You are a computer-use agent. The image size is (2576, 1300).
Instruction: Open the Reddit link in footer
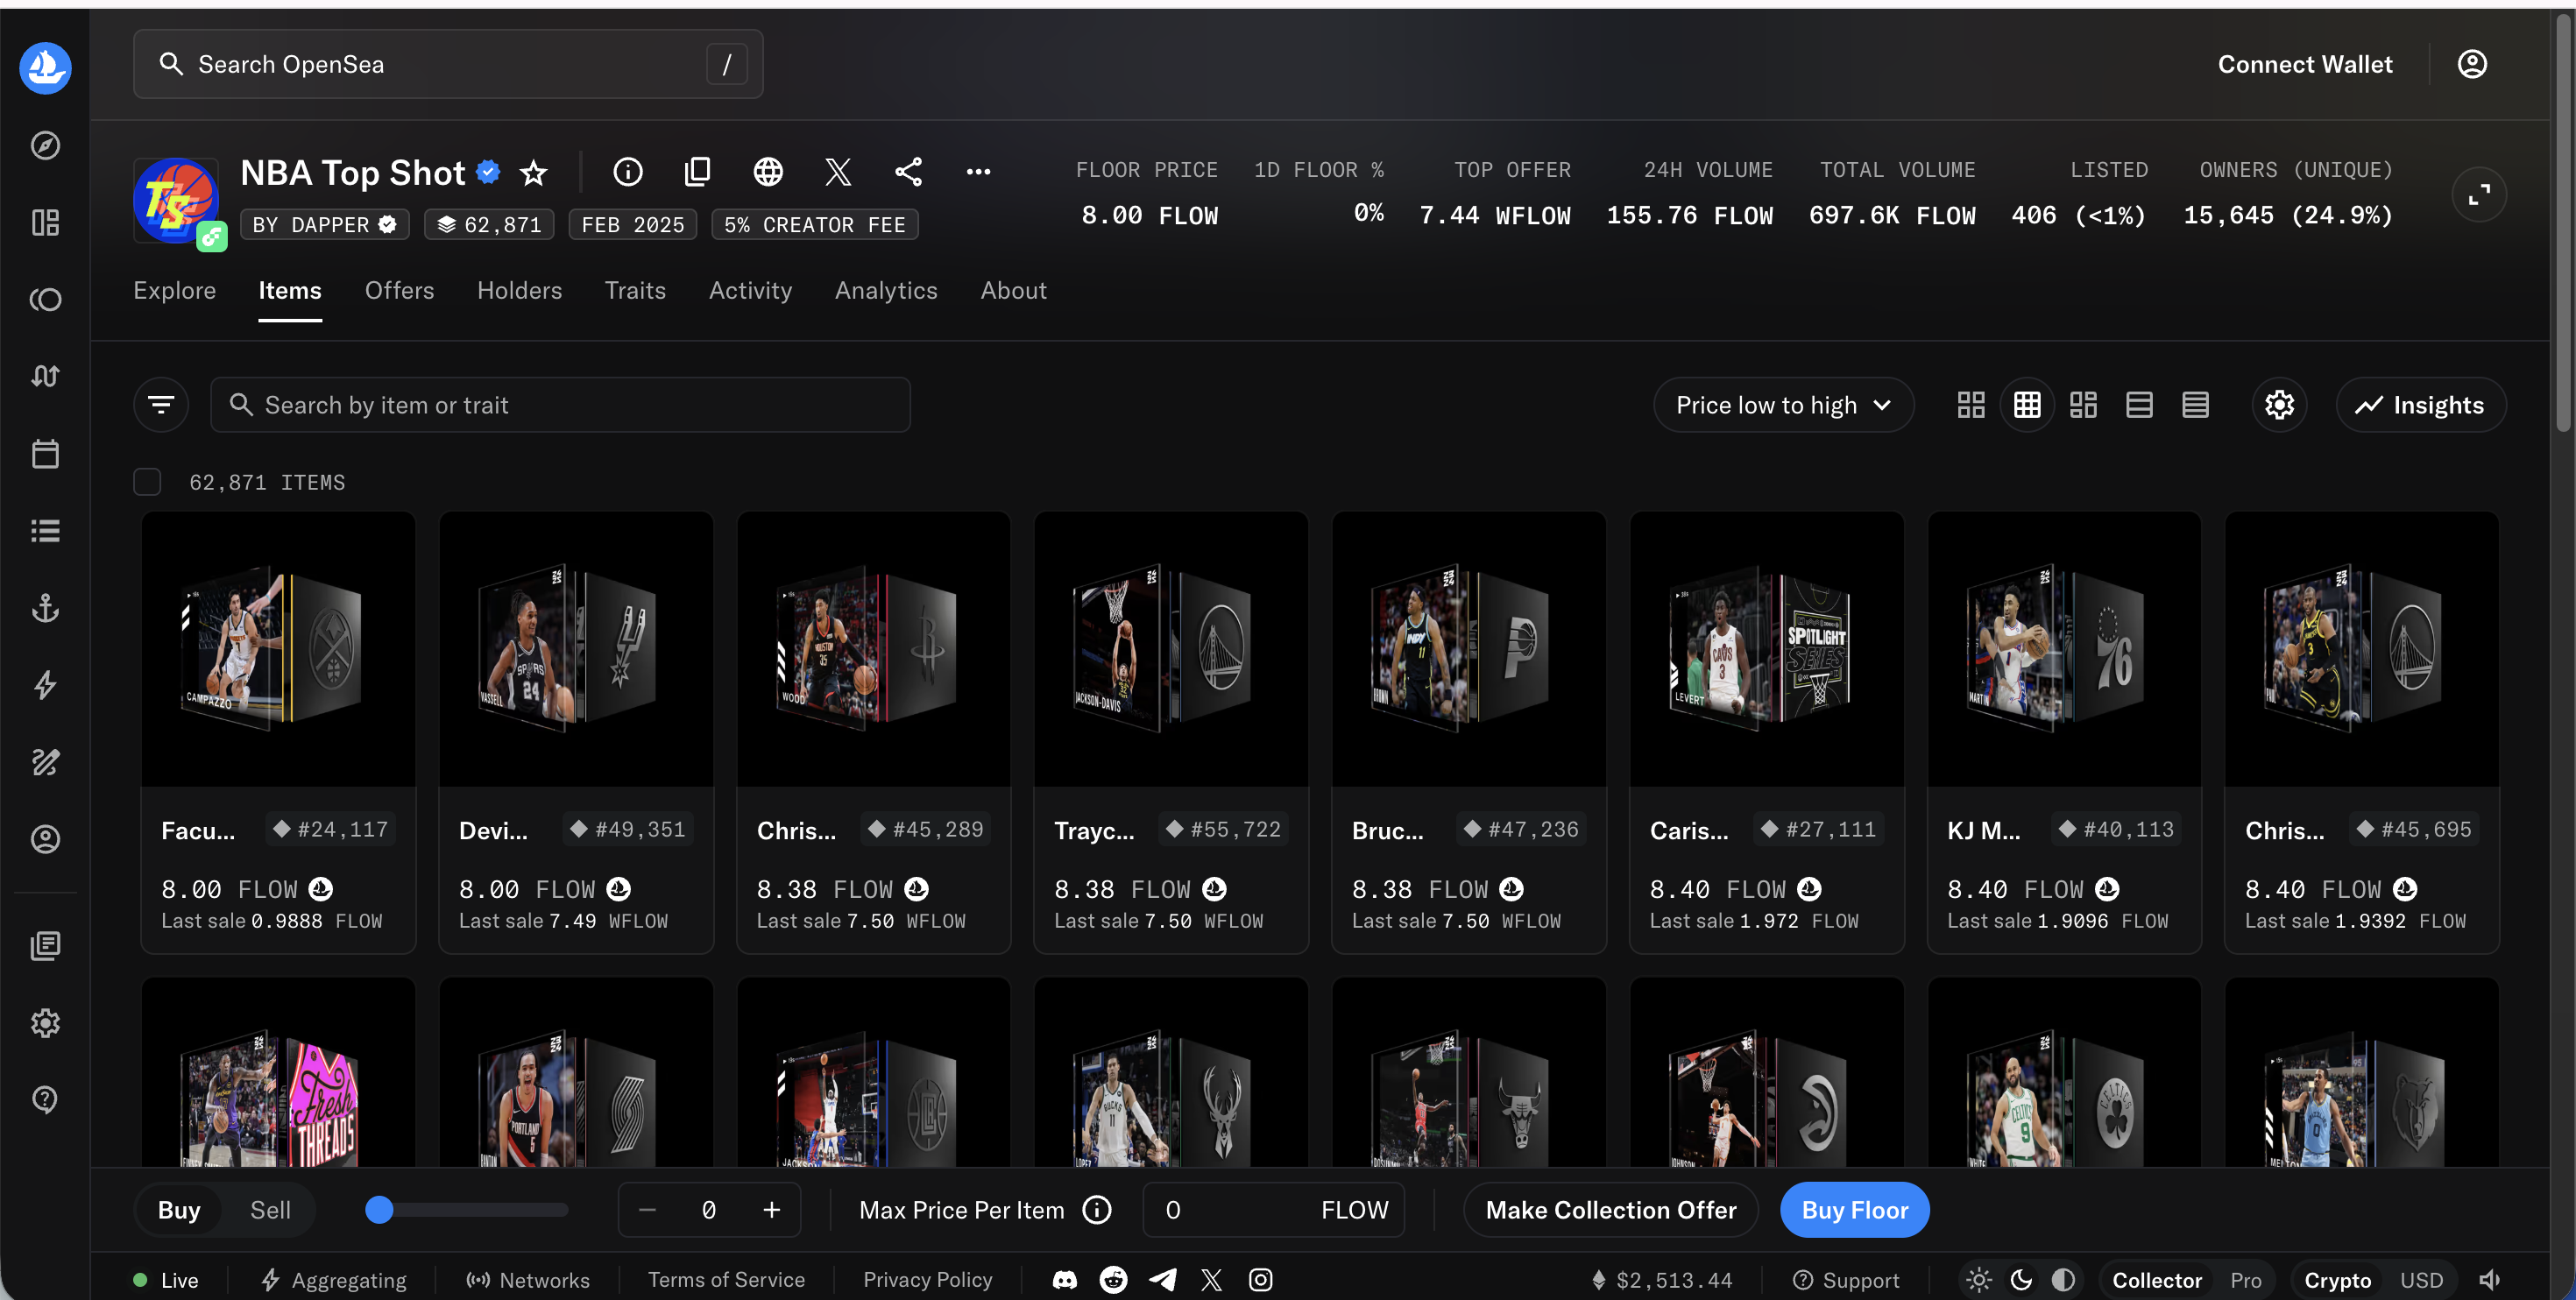click(x=1113, y=1280)
